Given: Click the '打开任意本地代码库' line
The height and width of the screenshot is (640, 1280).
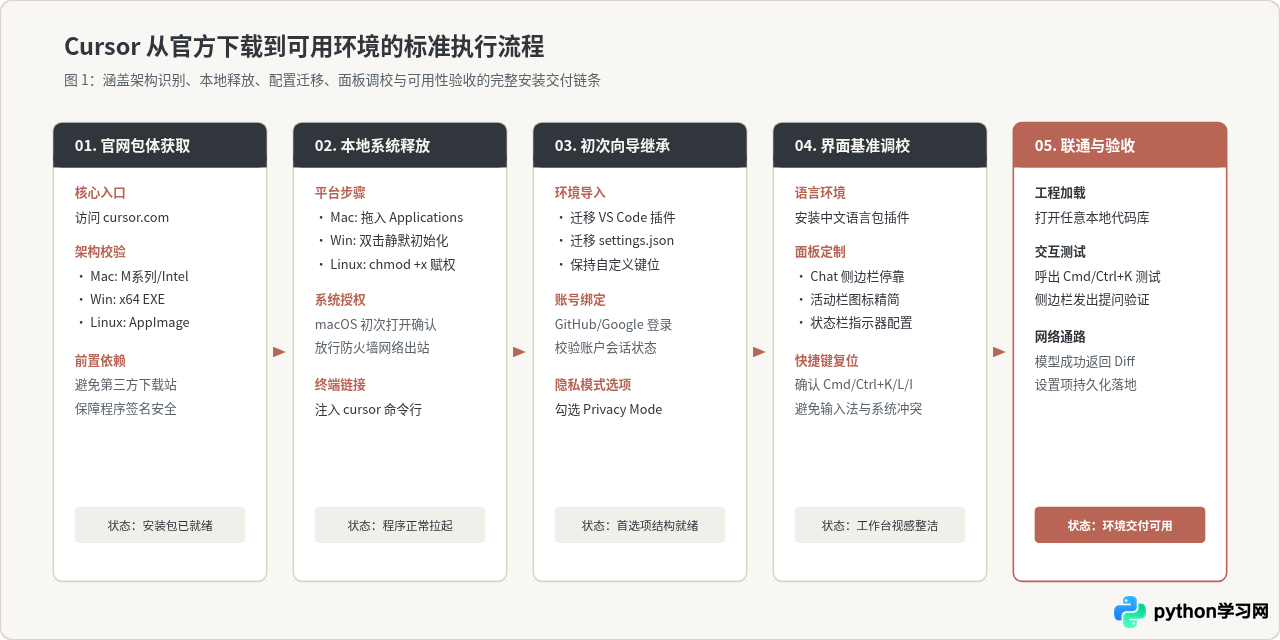Looking at the screenshot, I should (1092, 217).
